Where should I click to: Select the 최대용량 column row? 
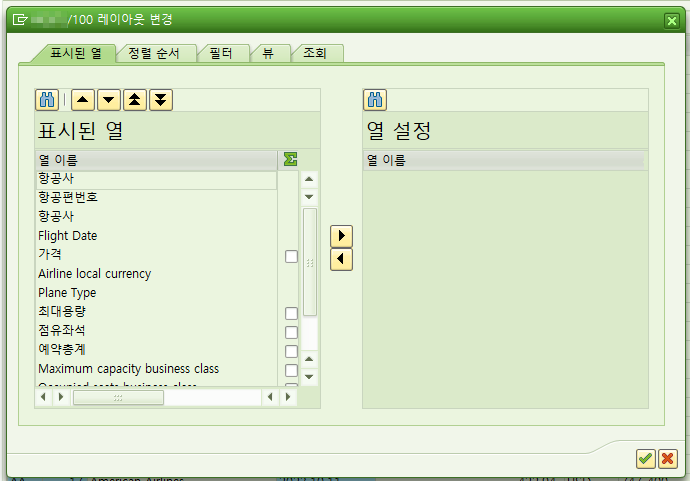pyautogui.click(x=156, y=311)
